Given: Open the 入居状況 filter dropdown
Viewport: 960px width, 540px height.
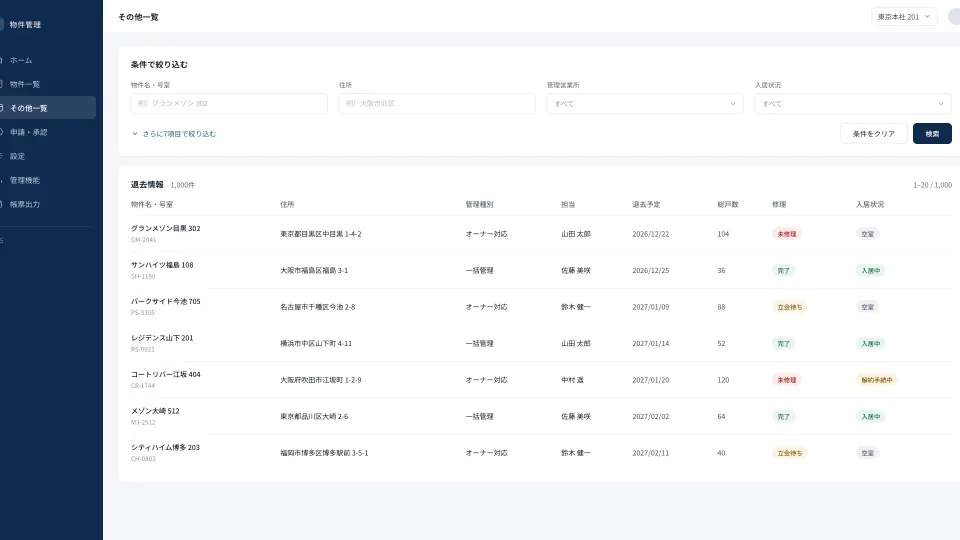Looking at the screenshot, I should pos(853,103).
